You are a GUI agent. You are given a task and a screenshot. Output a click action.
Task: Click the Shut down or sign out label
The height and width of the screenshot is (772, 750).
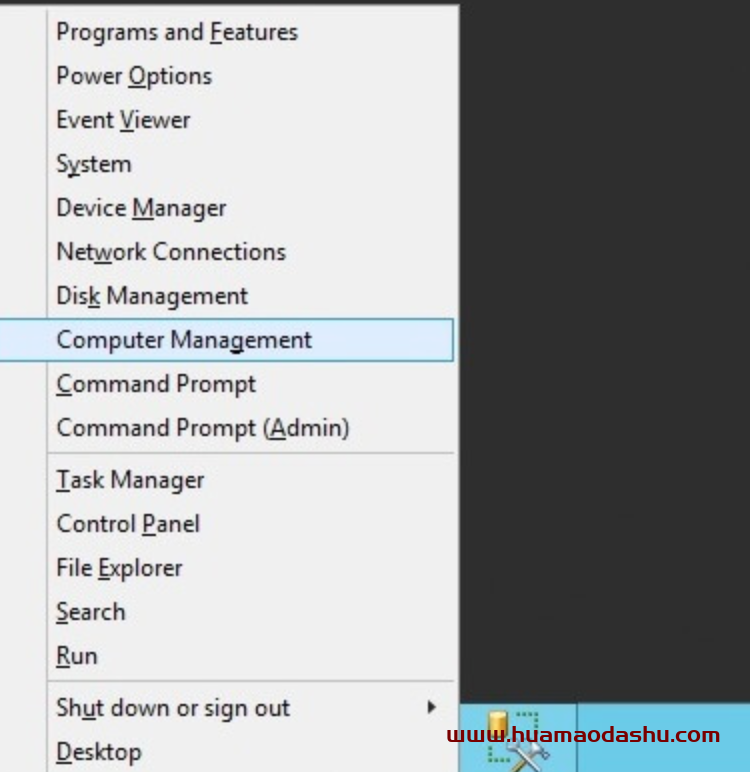[x=173, y=708]
